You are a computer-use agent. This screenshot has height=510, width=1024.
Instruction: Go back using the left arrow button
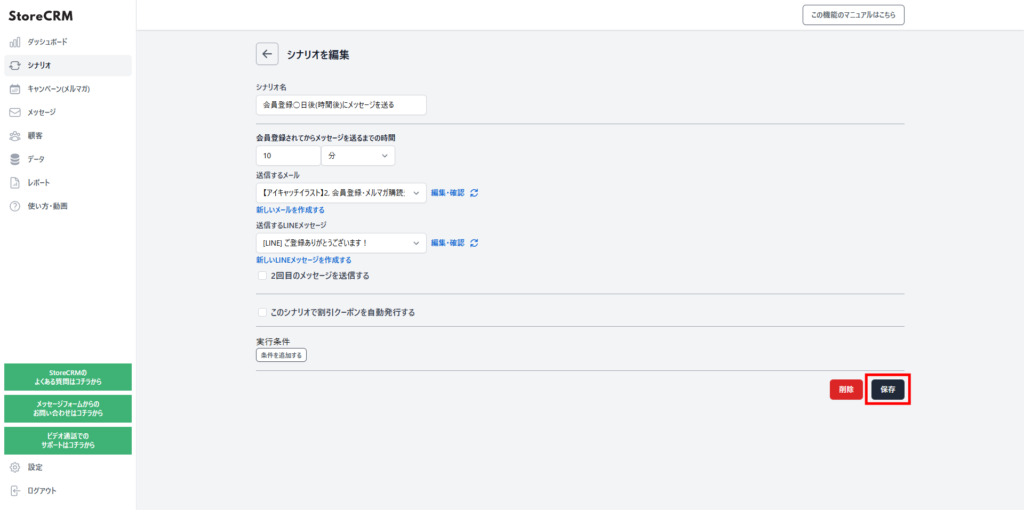tap(266, 55)
